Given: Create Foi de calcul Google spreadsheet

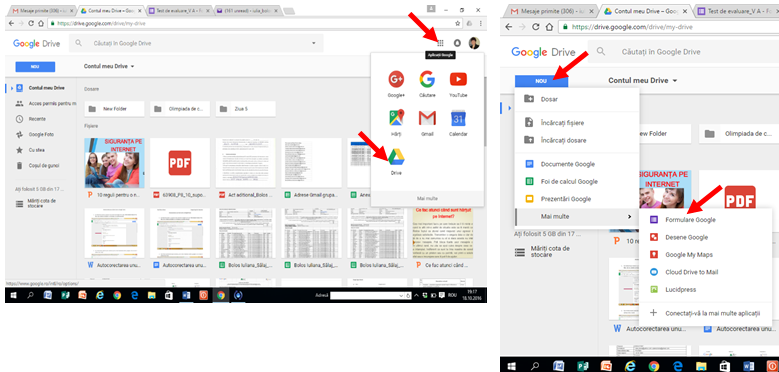Looking at the screenshot, I should [577, 182].
